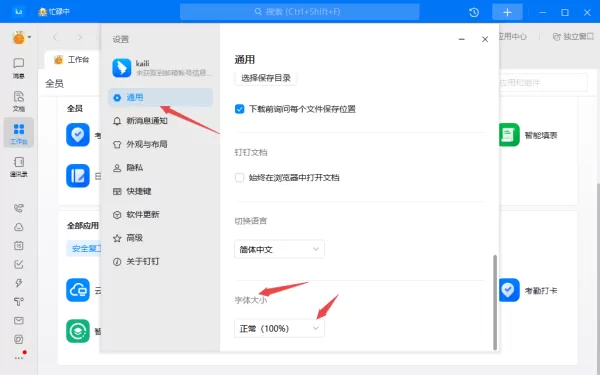Screen dimensions: 600x375
Task: Open the blue shield app icon under 全员
Action: click(x=78, y=135)
